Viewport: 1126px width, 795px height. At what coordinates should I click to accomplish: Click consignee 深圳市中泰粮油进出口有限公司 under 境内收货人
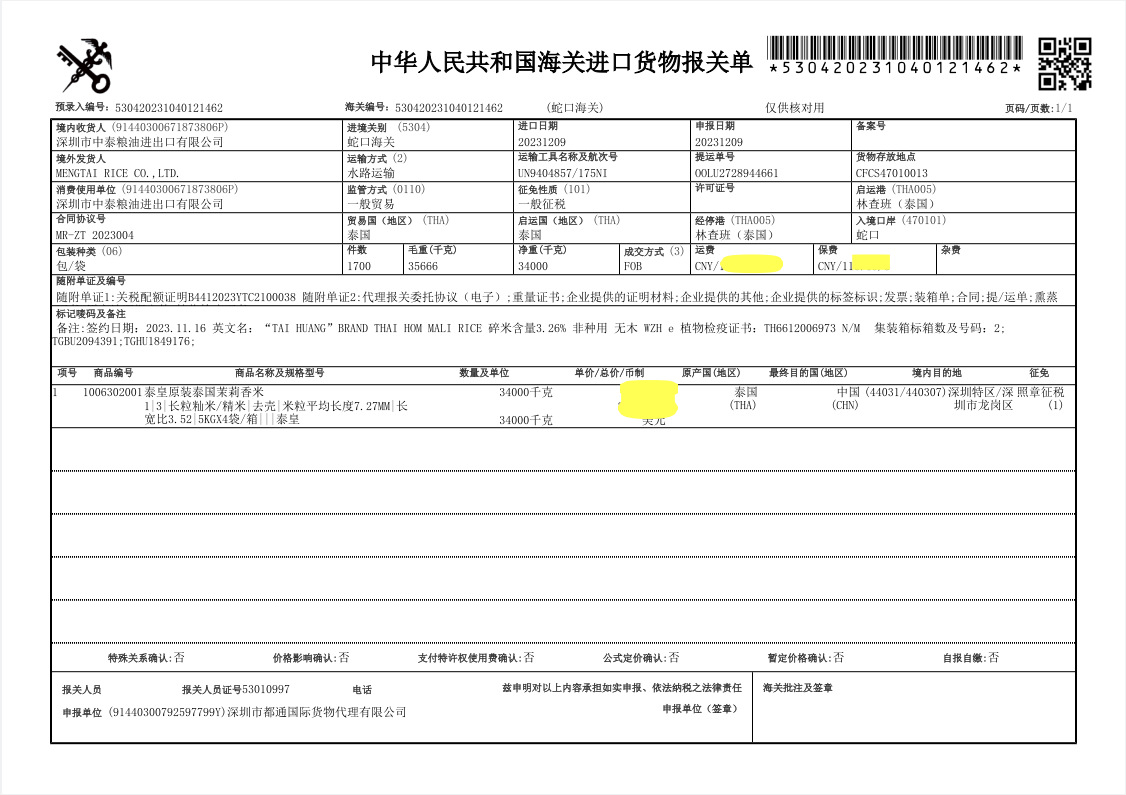(x=140, y=142)
